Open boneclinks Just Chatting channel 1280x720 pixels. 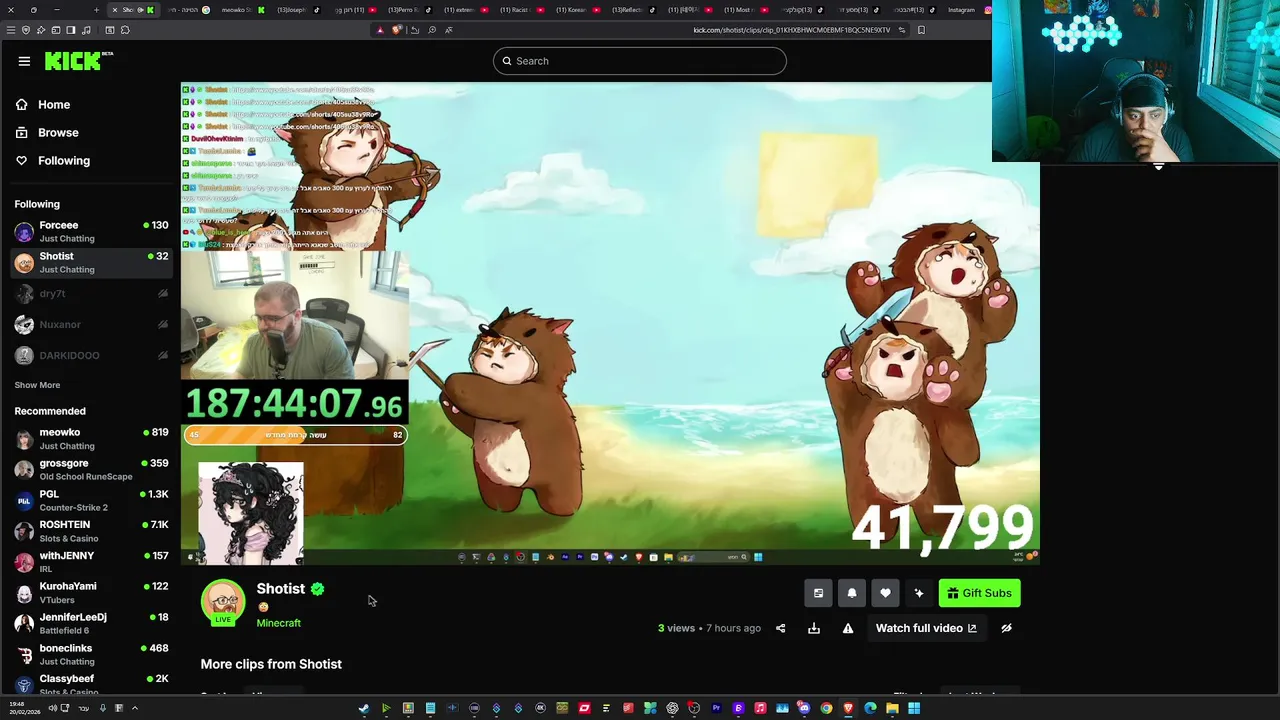pyautogui.click(x=91, y=654)
